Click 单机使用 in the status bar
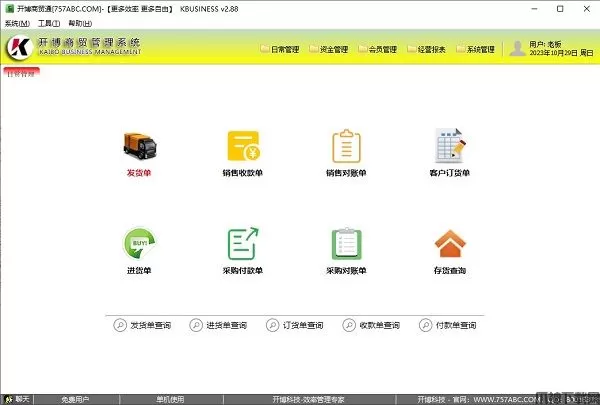Viewport: 600px width, 405px height. pos(171,400)
